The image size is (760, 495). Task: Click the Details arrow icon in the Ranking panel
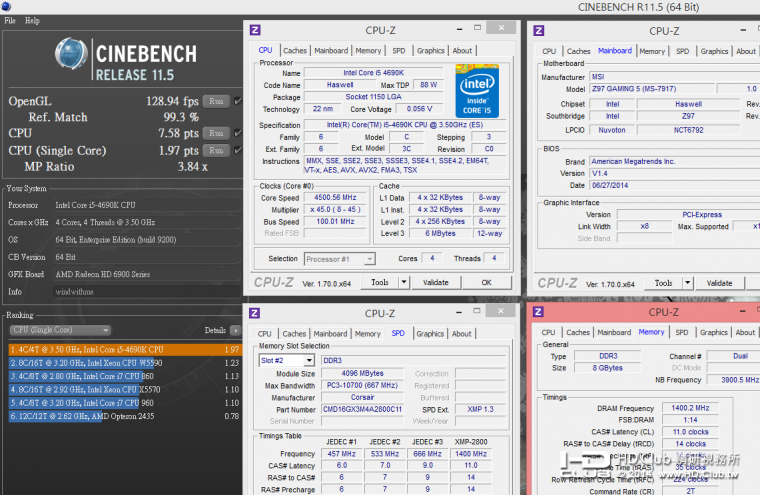(235, 330)
